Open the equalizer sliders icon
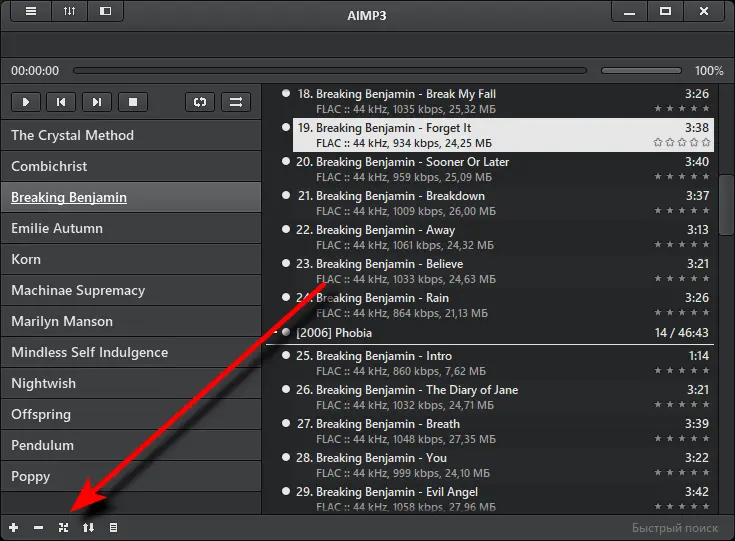Viewport: 735px width, 541px height. 69,11
